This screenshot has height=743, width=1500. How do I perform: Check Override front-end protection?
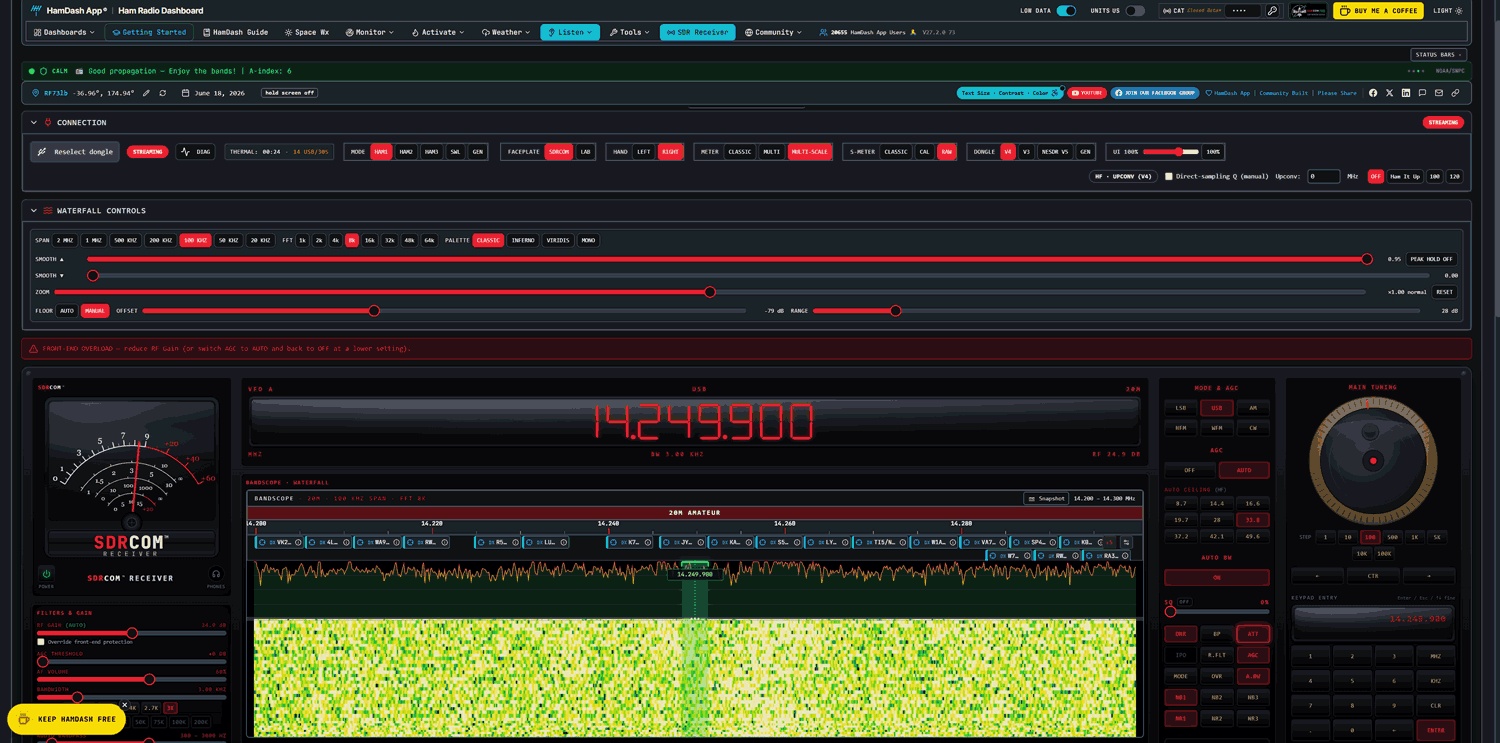coord(41,642)
